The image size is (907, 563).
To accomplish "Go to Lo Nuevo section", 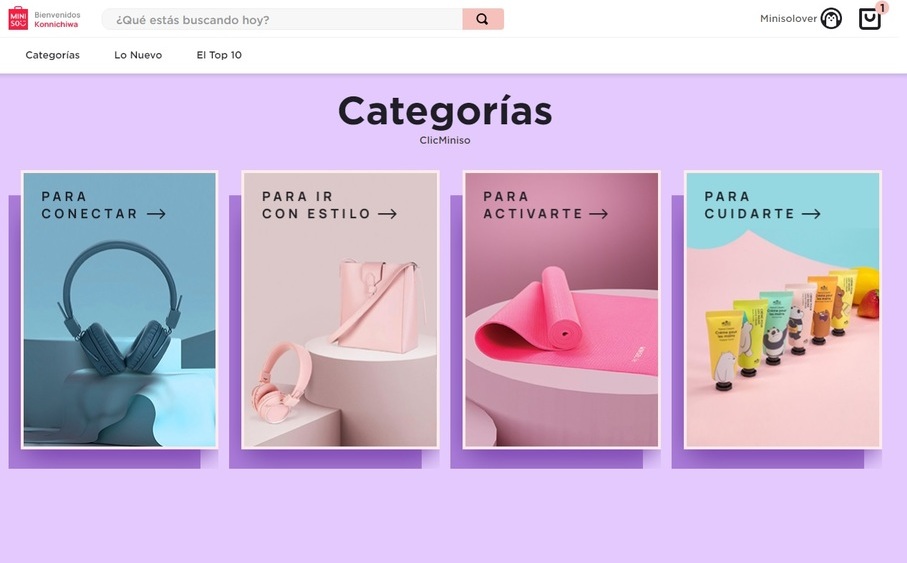I will point(138,55).
